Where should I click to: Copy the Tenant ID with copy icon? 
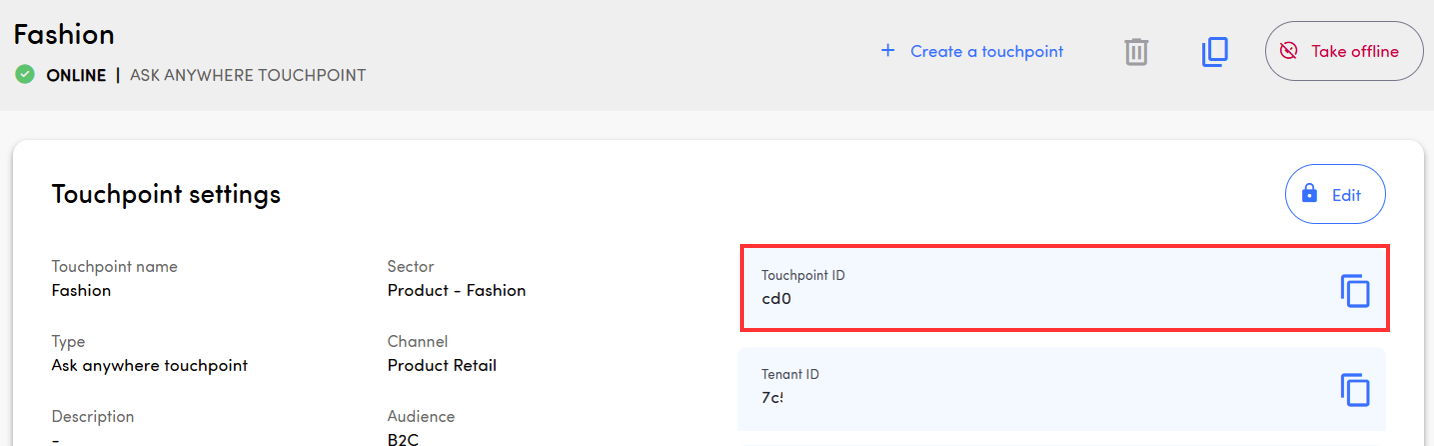(1355, 390)
